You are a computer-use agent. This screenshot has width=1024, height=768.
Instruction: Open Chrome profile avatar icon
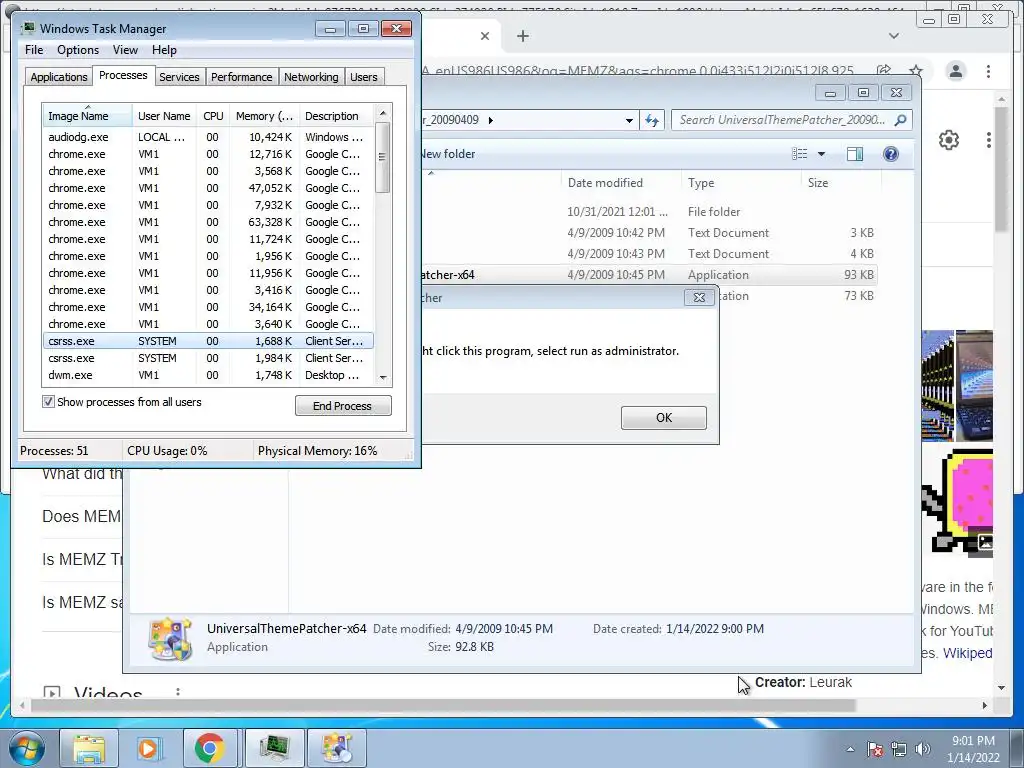955,71
